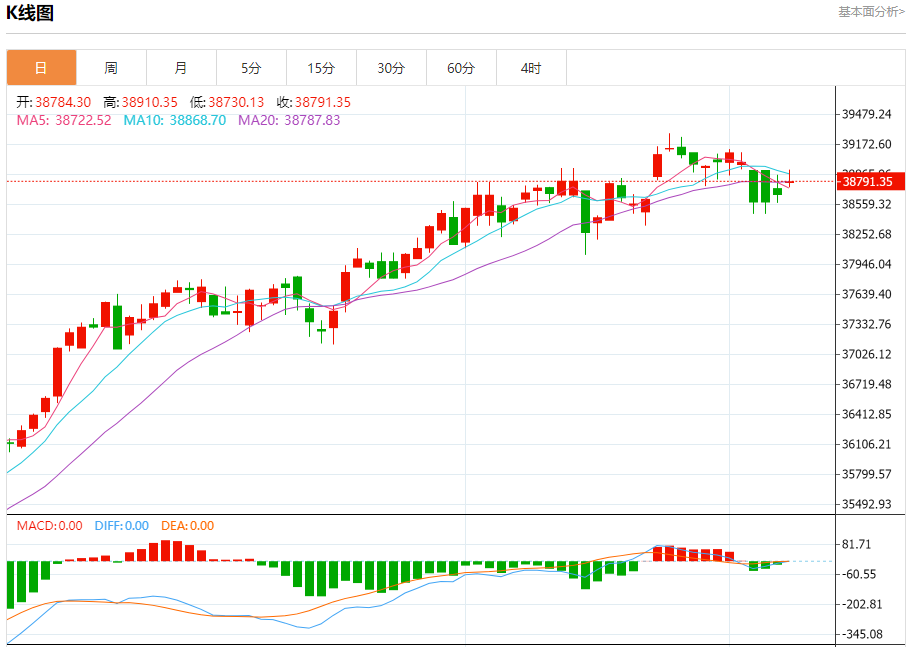Image resolution: width=917 pixels, height=647 pixels.
Task: Click the 39479.24 price axis label
Action: click(867, 114)
